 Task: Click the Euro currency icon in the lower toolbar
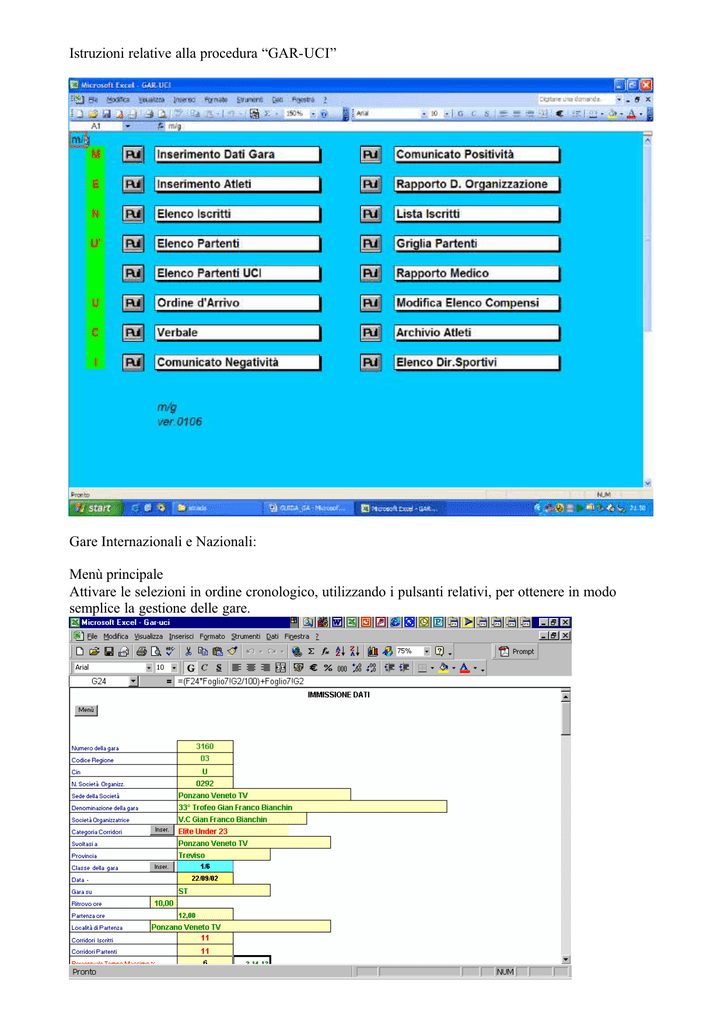point(313,667)
